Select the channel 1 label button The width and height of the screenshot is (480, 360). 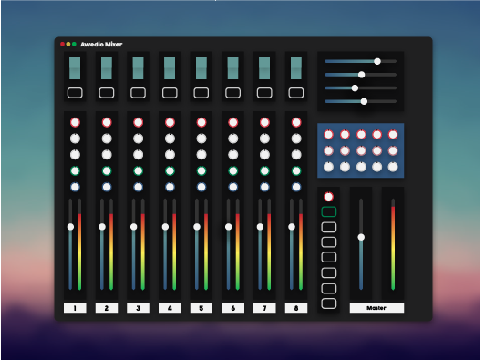coord(75,308)
